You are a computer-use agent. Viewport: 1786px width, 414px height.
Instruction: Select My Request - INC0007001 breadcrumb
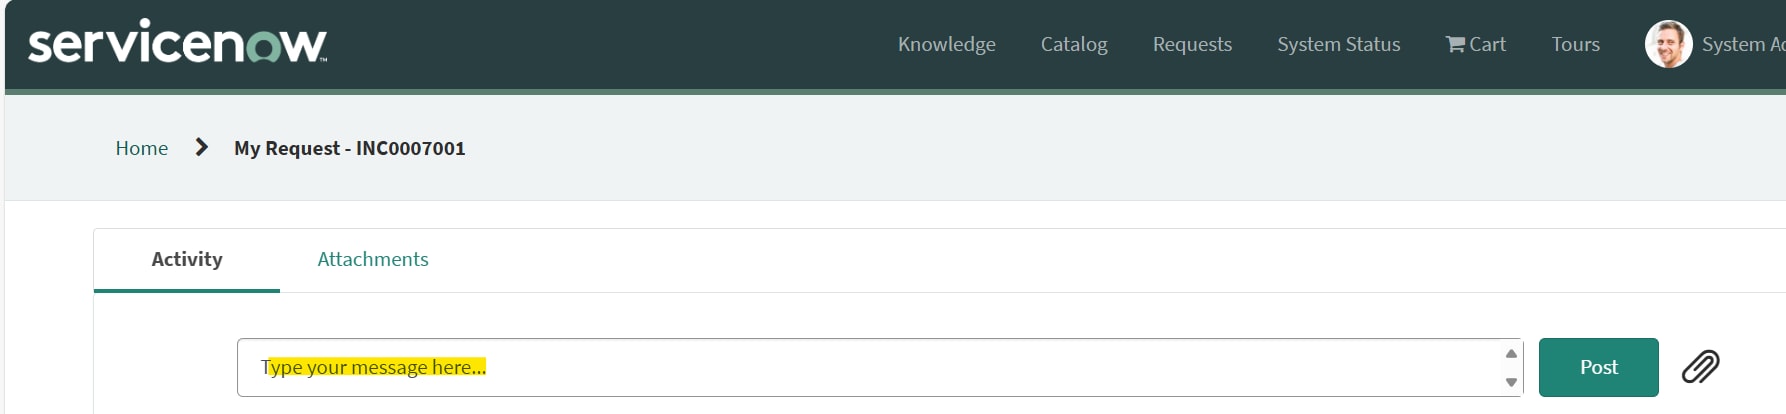349,148
